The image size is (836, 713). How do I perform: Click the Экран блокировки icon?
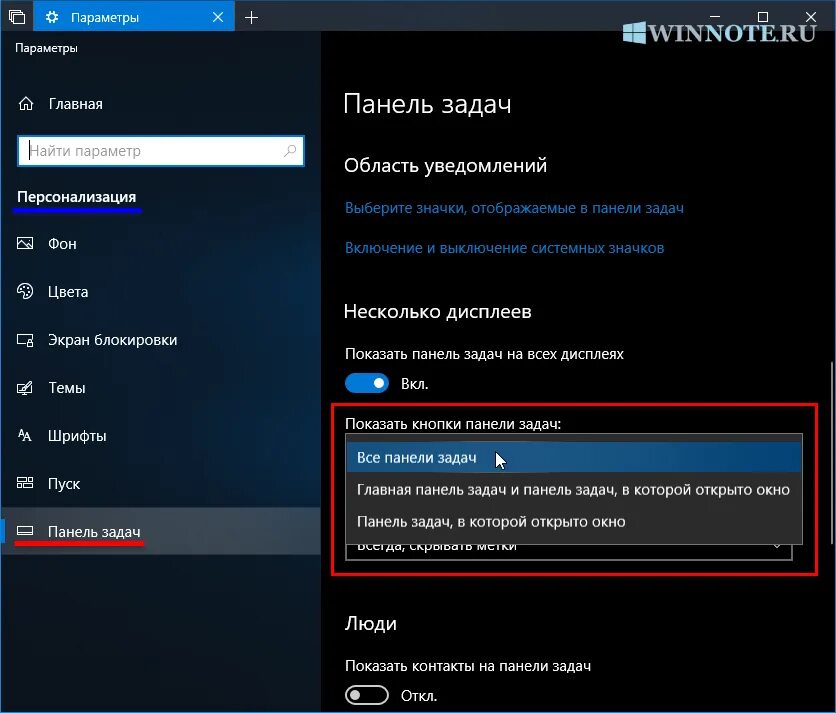tap(25, 340)
